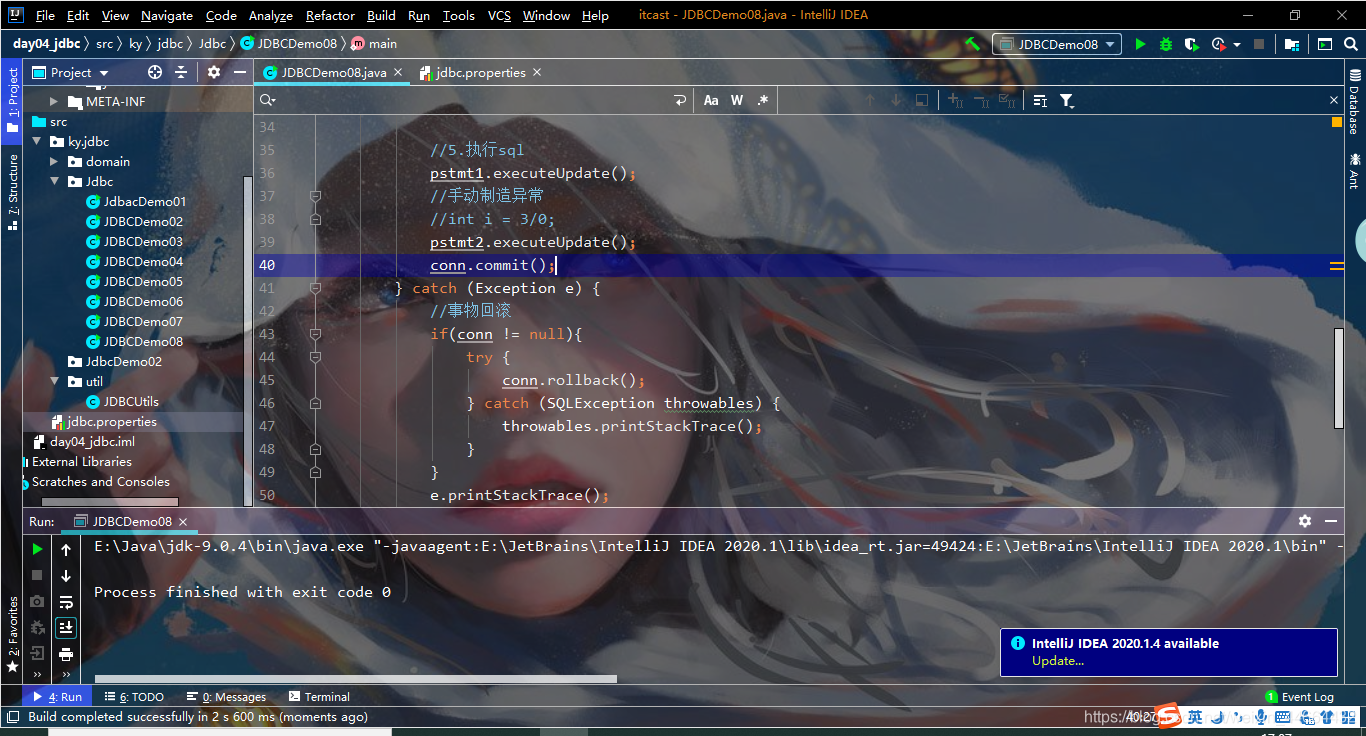Close the JDBCDemo08.java editor tab
This screenshot has height=736, width=1366.
pos(397,72)
